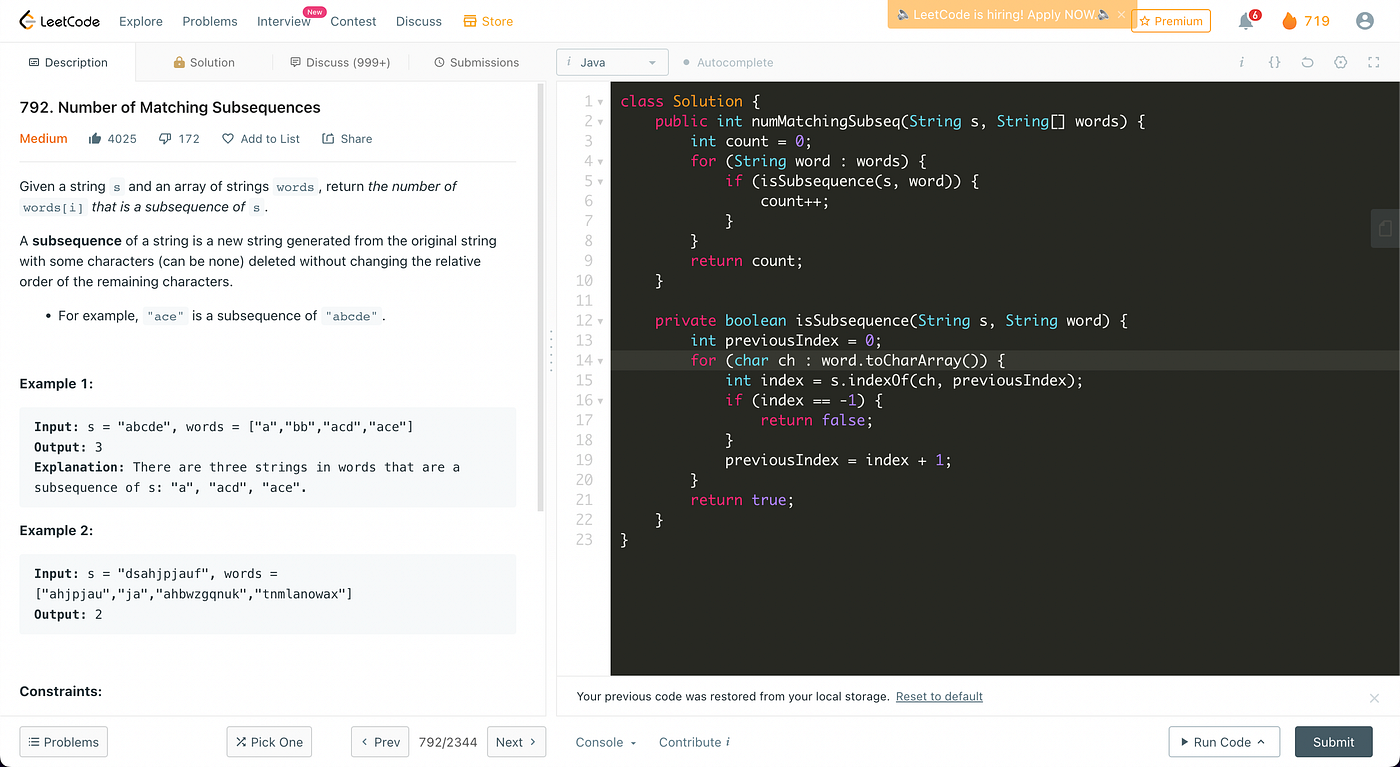Collapse the class Solution fold arrow
The image size is (1400, 767).
coord(600,102)
